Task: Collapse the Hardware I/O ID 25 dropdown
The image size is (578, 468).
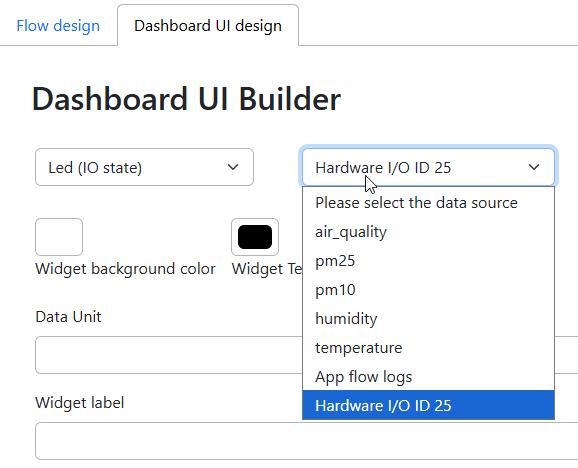Action: (x=428, y=167)
